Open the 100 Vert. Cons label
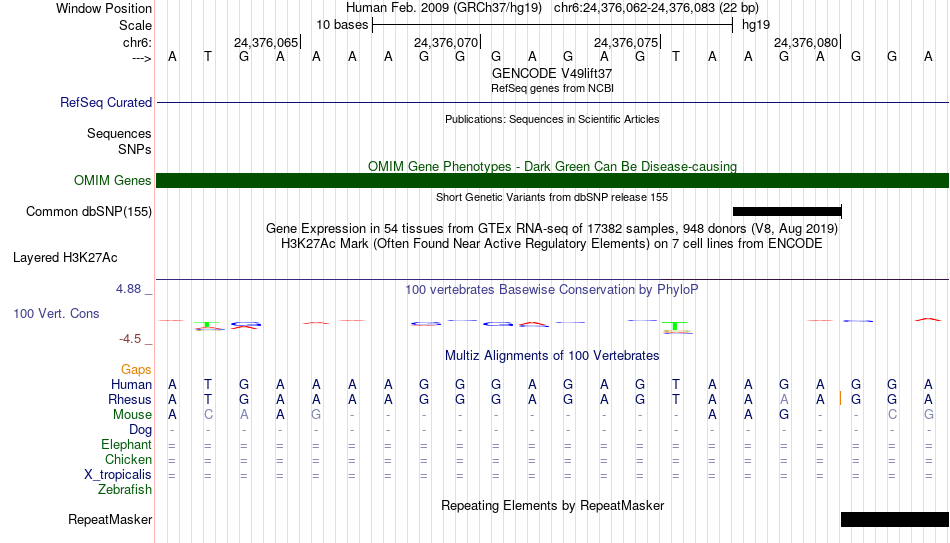The width and height of the screenshot is (950, 543). point(56,313)
